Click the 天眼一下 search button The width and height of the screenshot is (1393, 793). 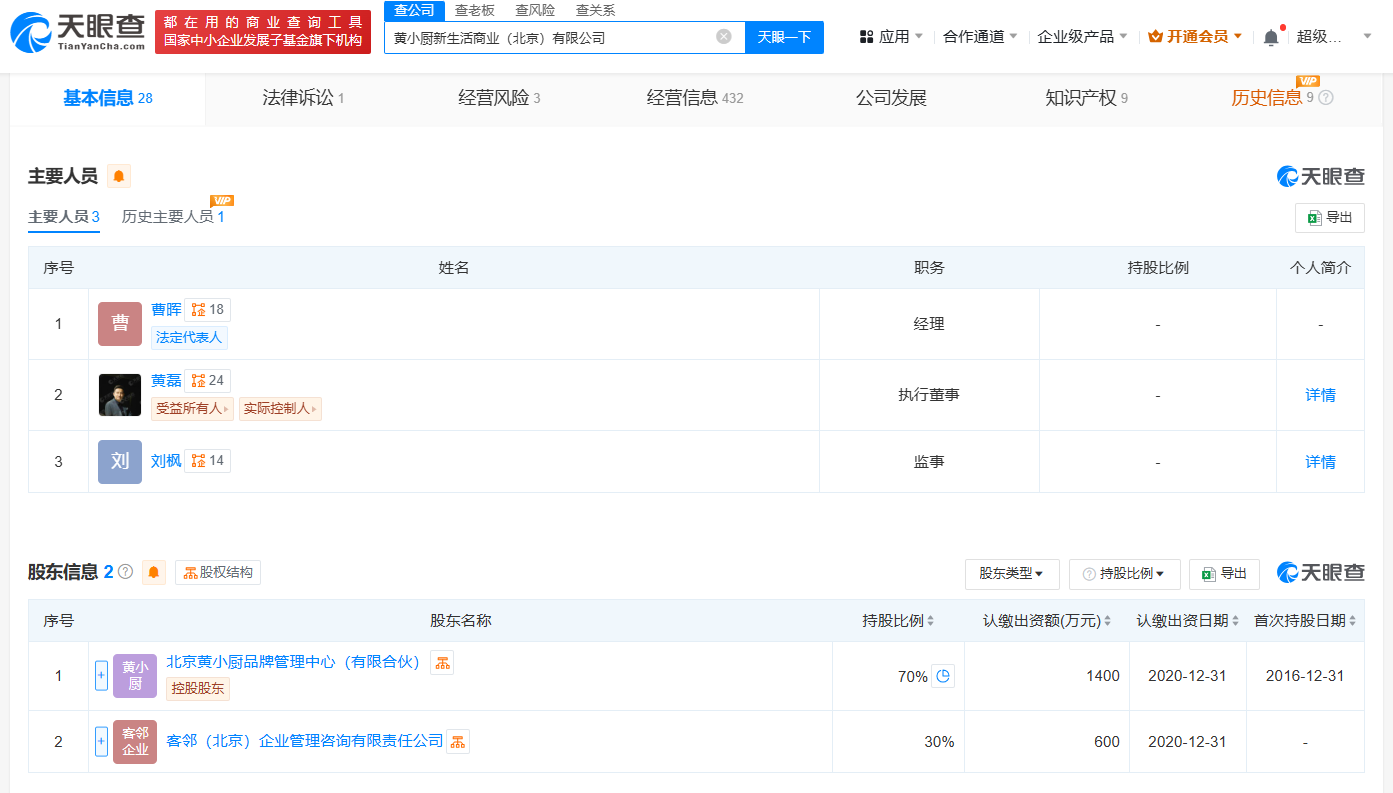[784, 37]
